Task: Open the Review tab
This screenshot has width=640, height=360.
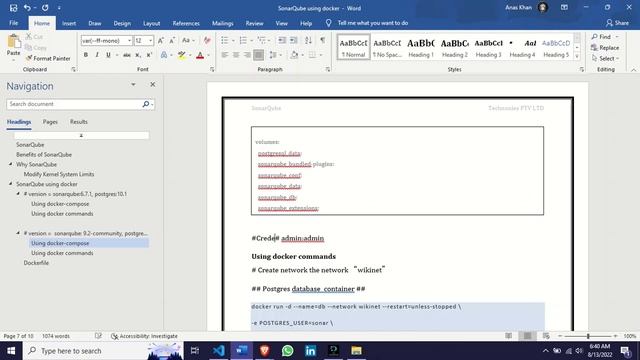Action: coord(254,23)
